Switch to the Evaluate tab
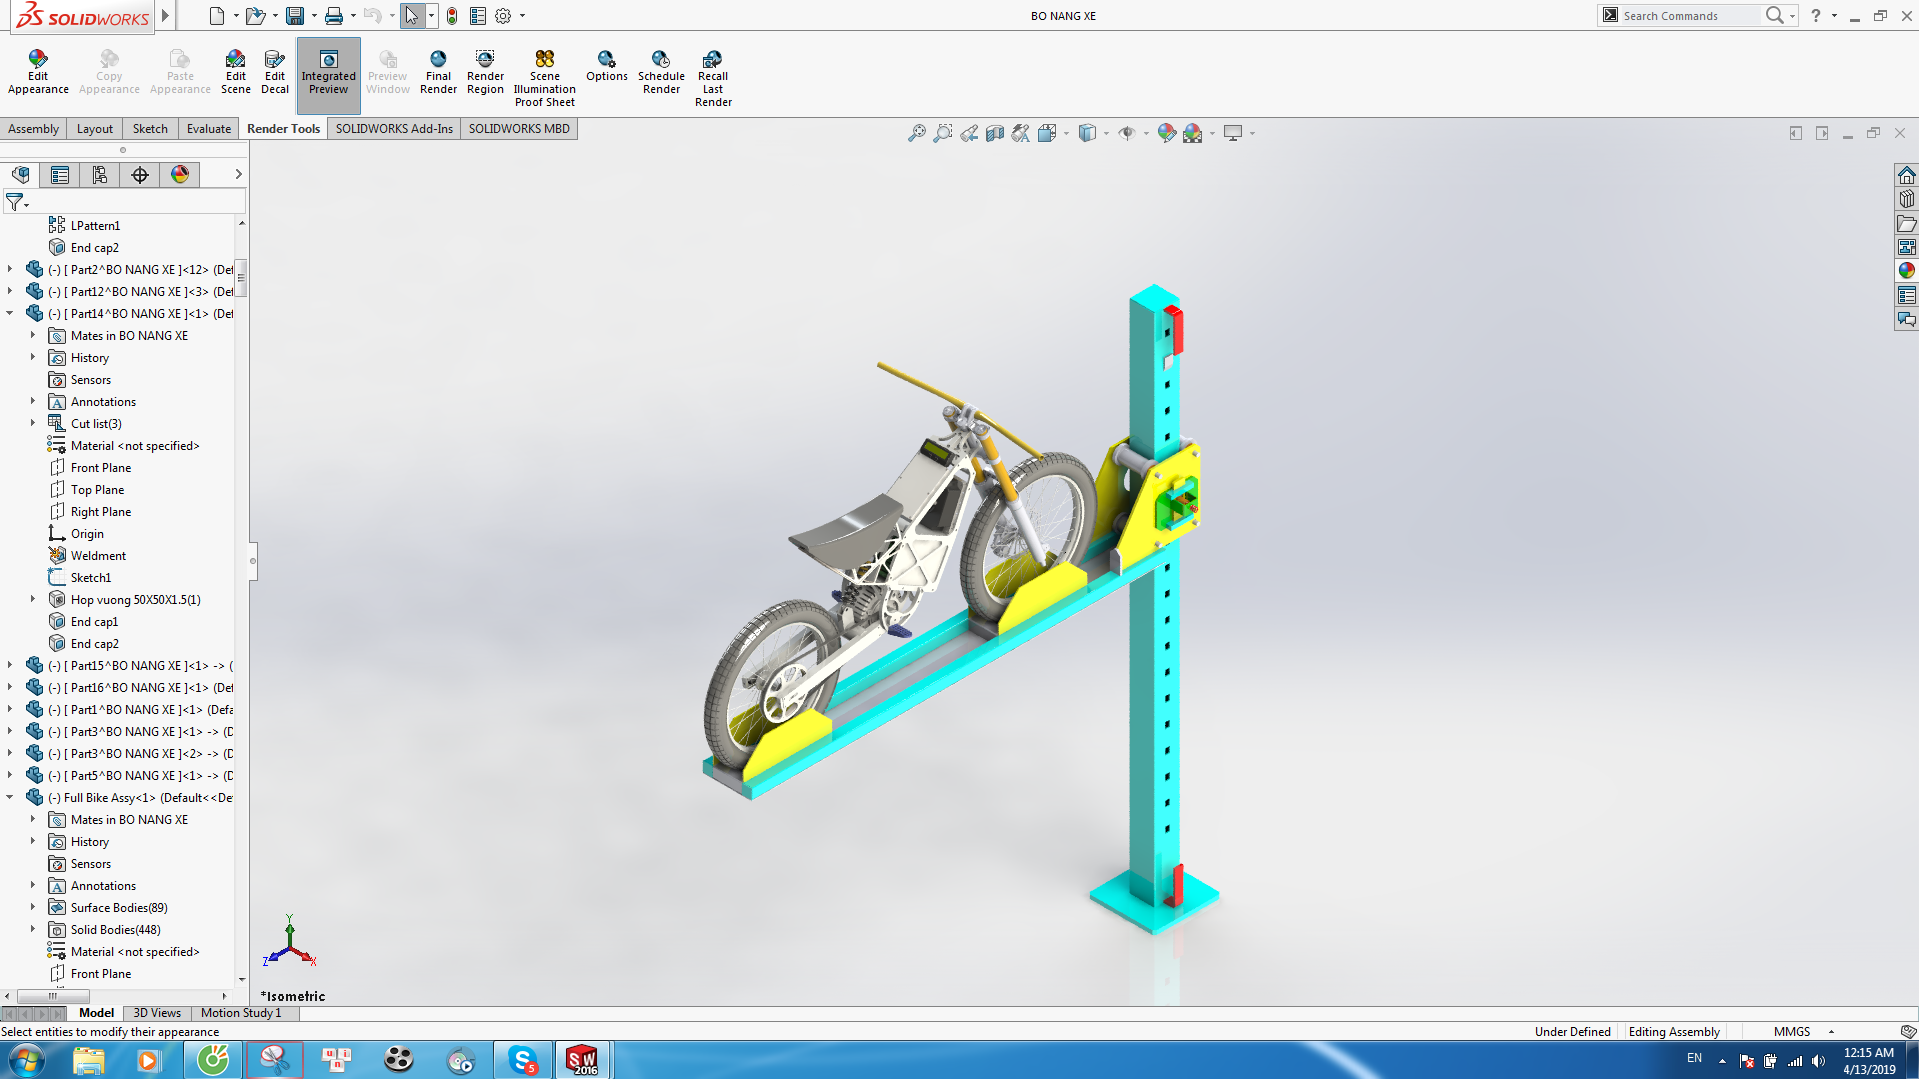Screen dimensions: 1919x1079 click(209, 129)
